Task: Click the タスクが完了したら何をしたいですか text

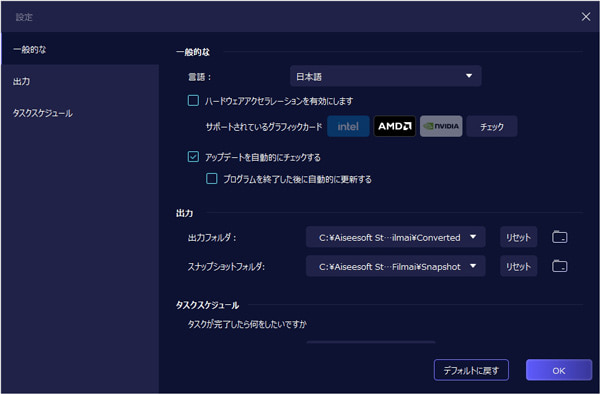Action: pyautogui.click(x=247, y=324)
